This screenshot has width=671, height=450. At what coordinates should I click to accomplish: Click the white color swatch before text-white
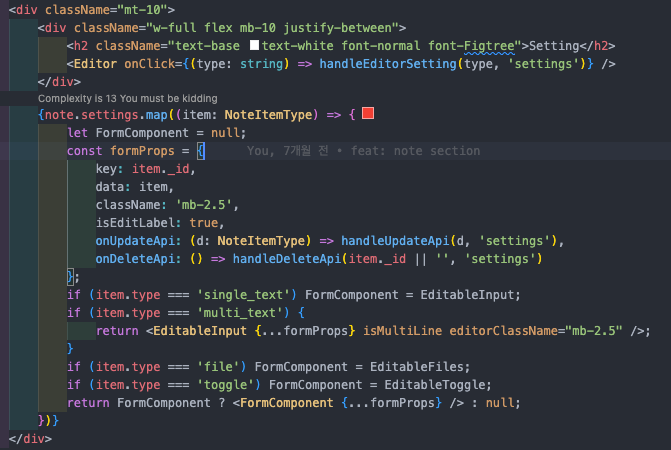(254, 45)
